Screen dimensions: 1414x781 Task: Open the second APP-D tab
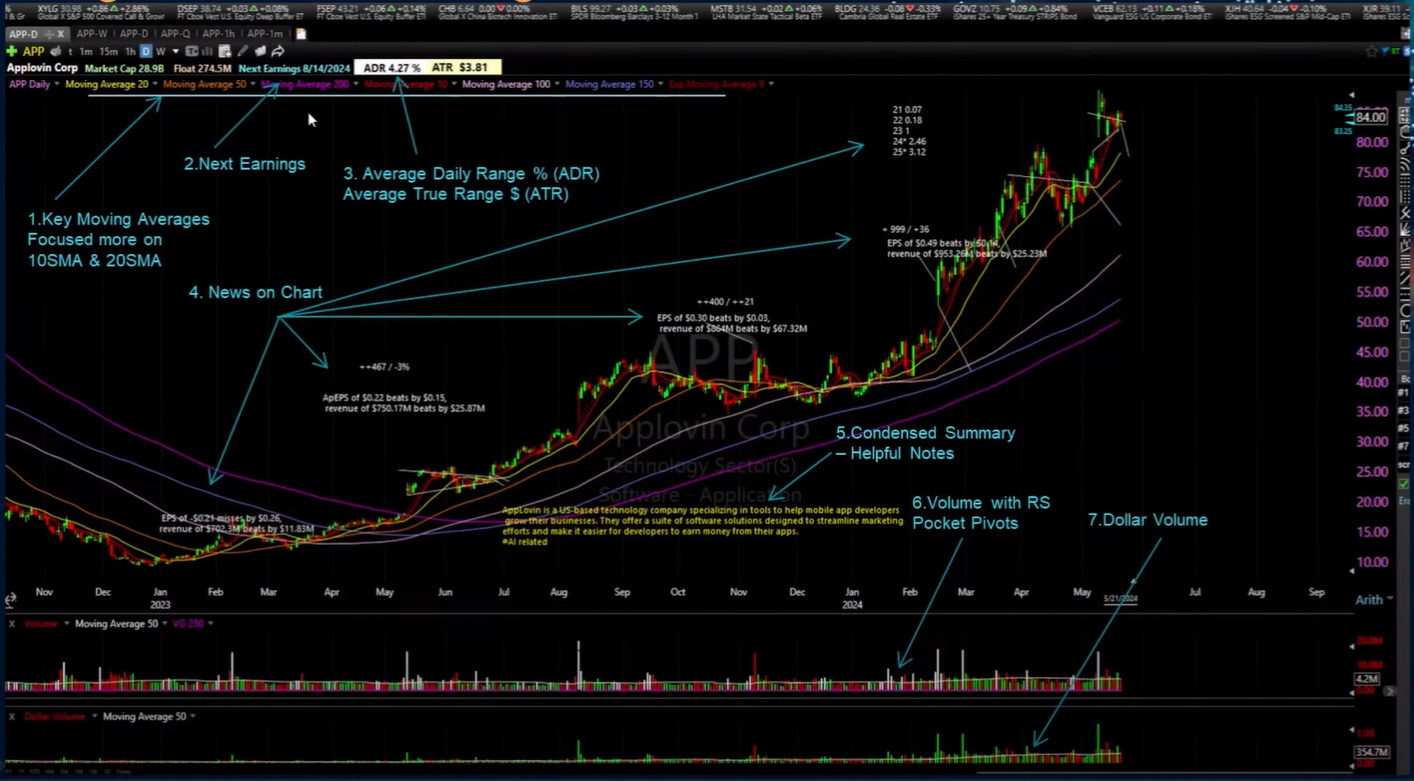(134, 34)
